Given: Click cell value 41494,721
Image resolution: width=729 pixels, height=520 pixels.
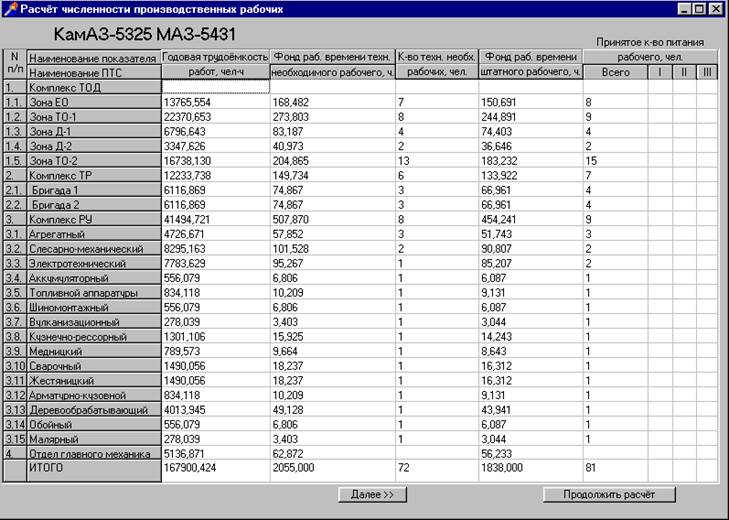Looking at the screenshot, I should [187, 220].
